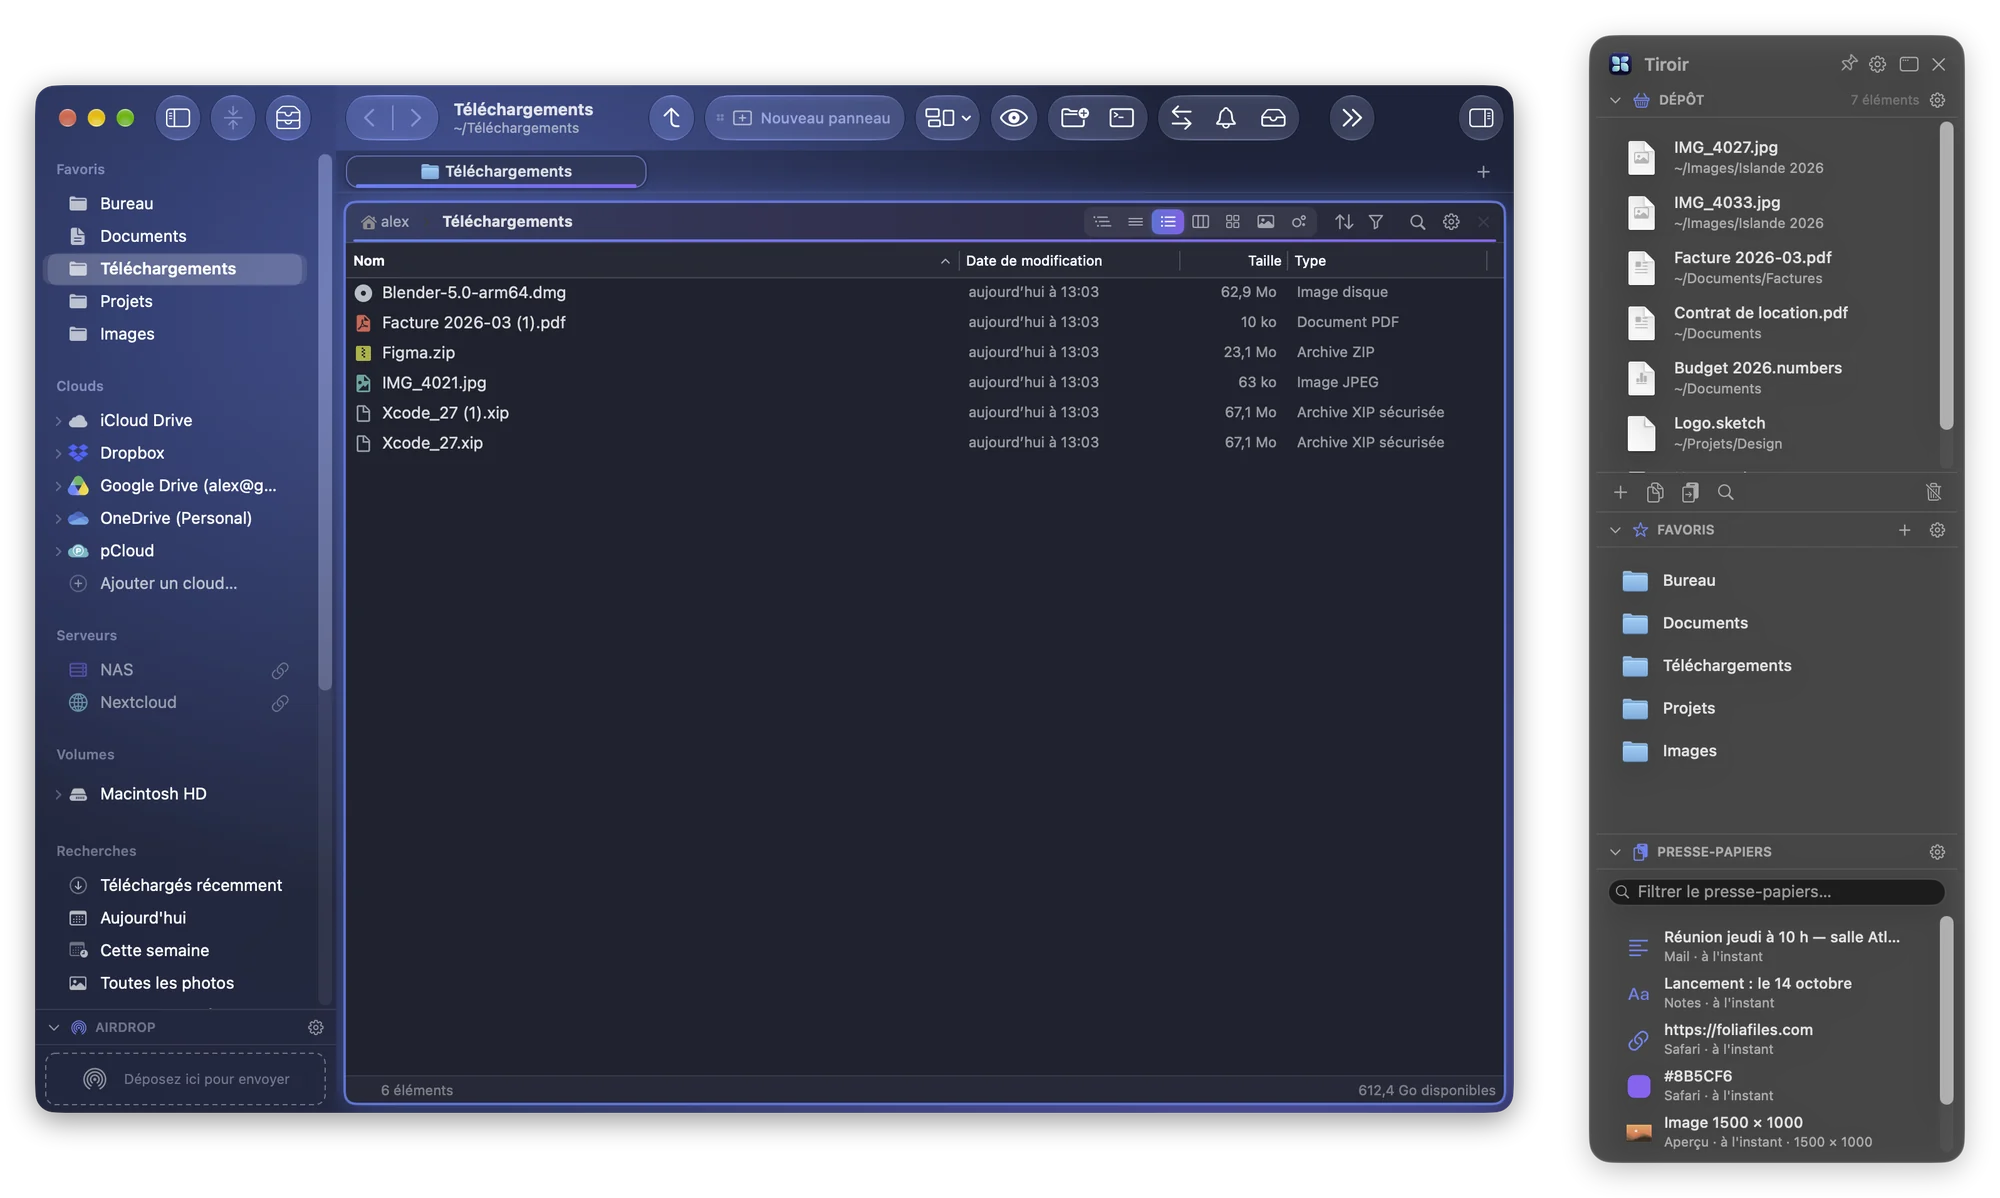Create a new folder with toolbar icon

(1075, 118)
